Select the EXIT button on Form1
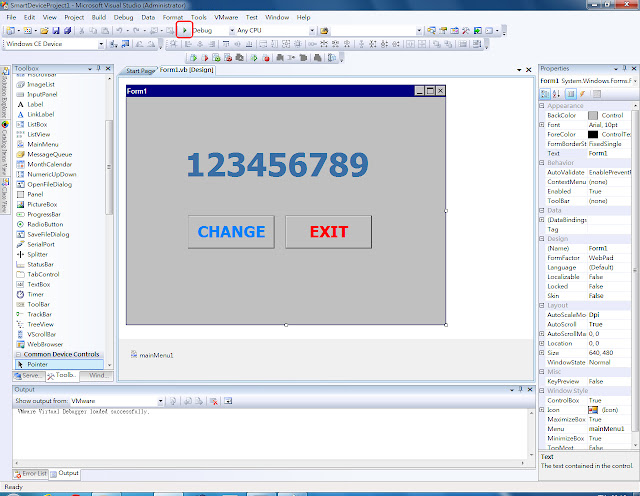 coord(329,232)
